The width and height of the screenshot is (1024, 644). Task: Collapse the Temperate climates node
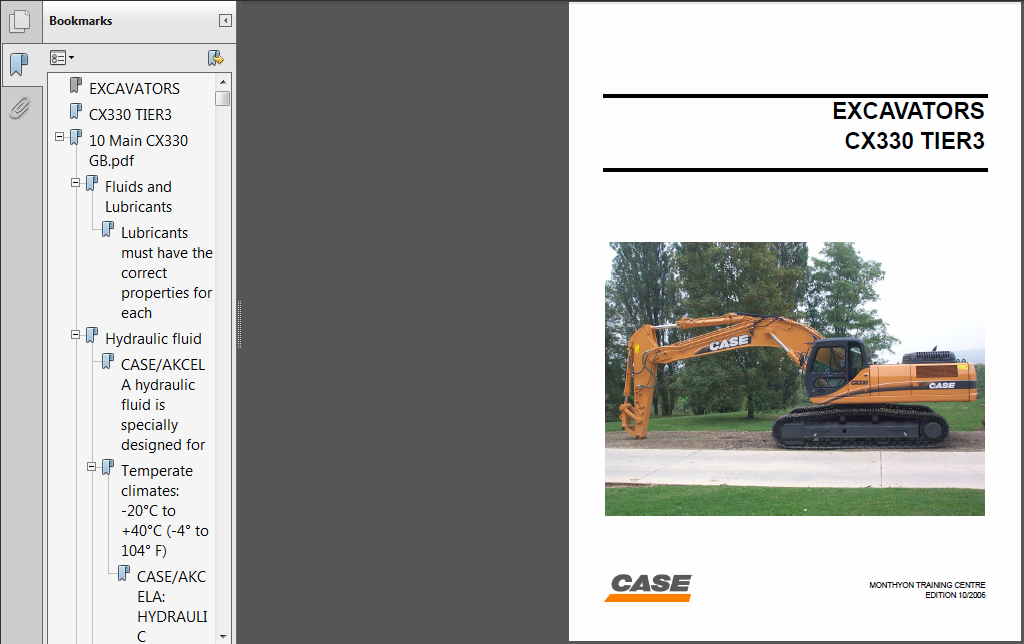pos(91,466)
